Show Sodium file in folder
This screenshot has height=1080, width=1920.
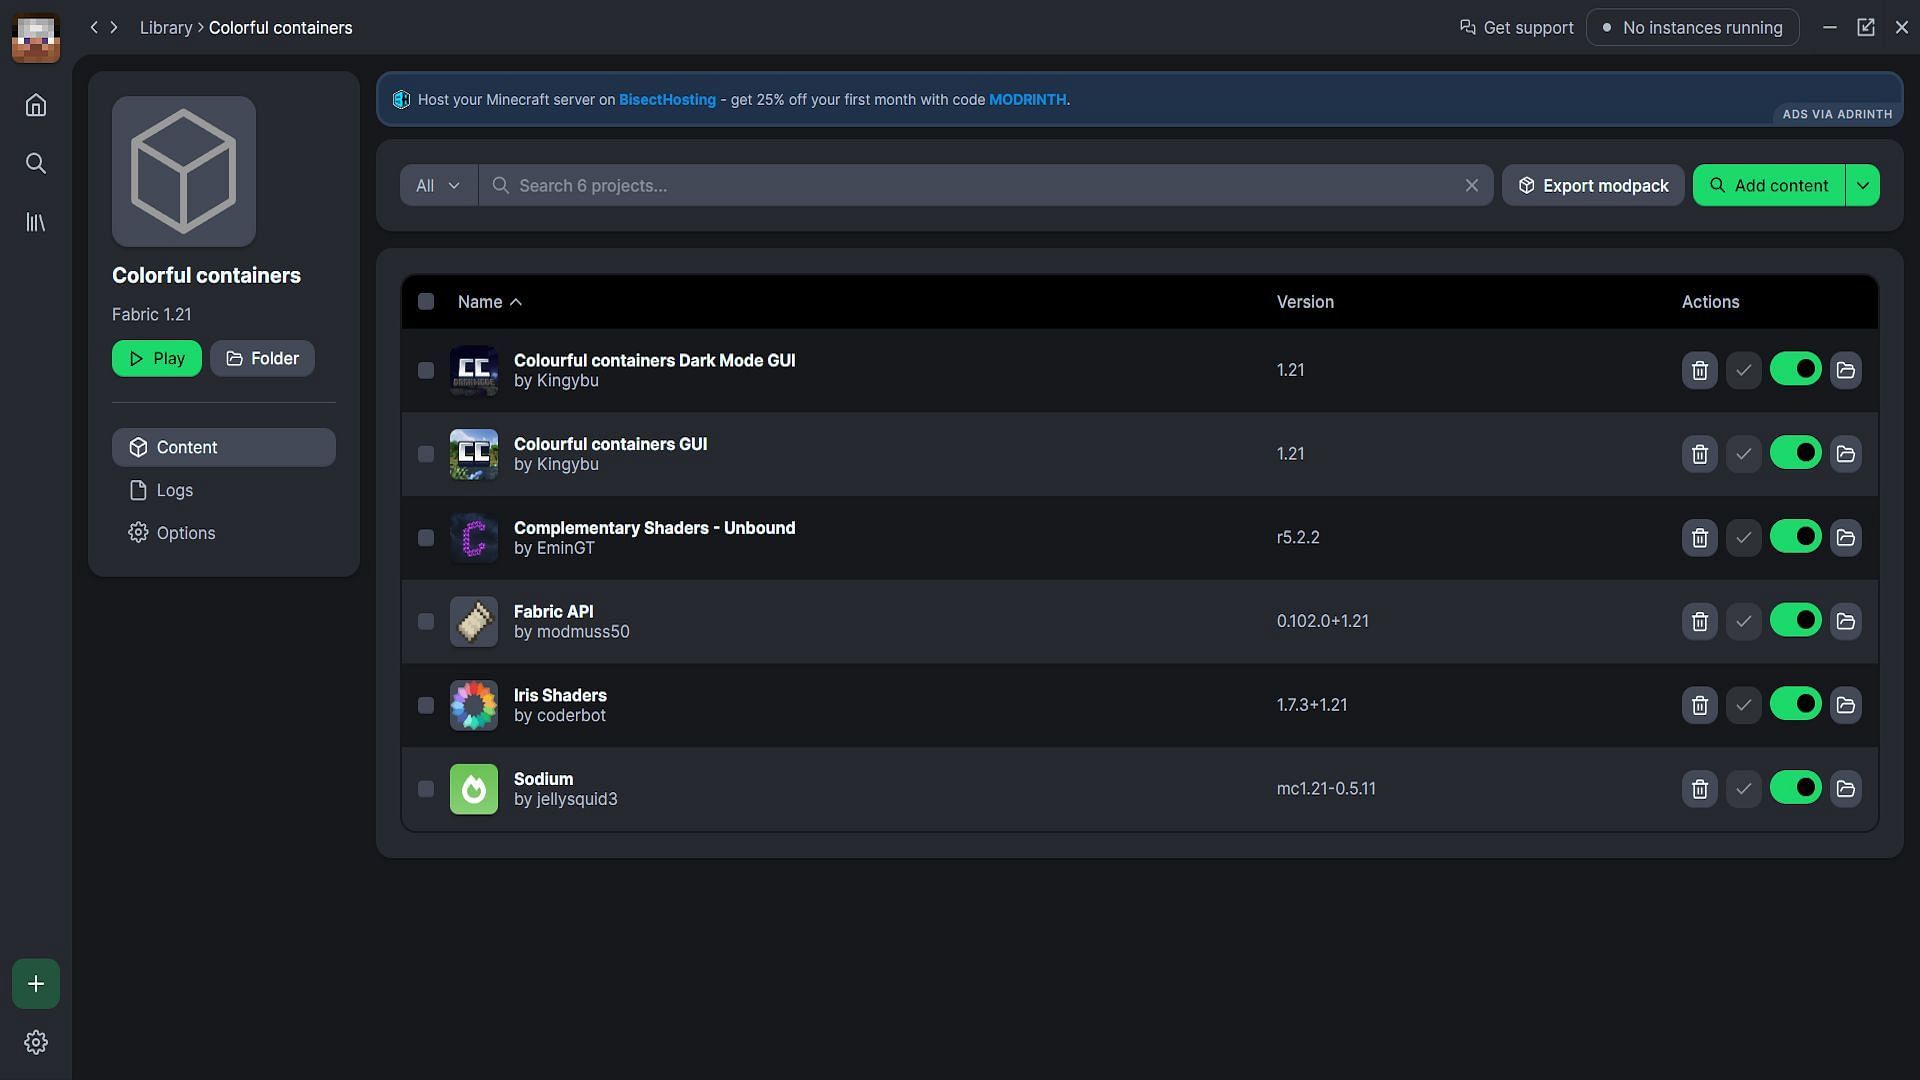pyautogui.click(x=1845, y=789)
